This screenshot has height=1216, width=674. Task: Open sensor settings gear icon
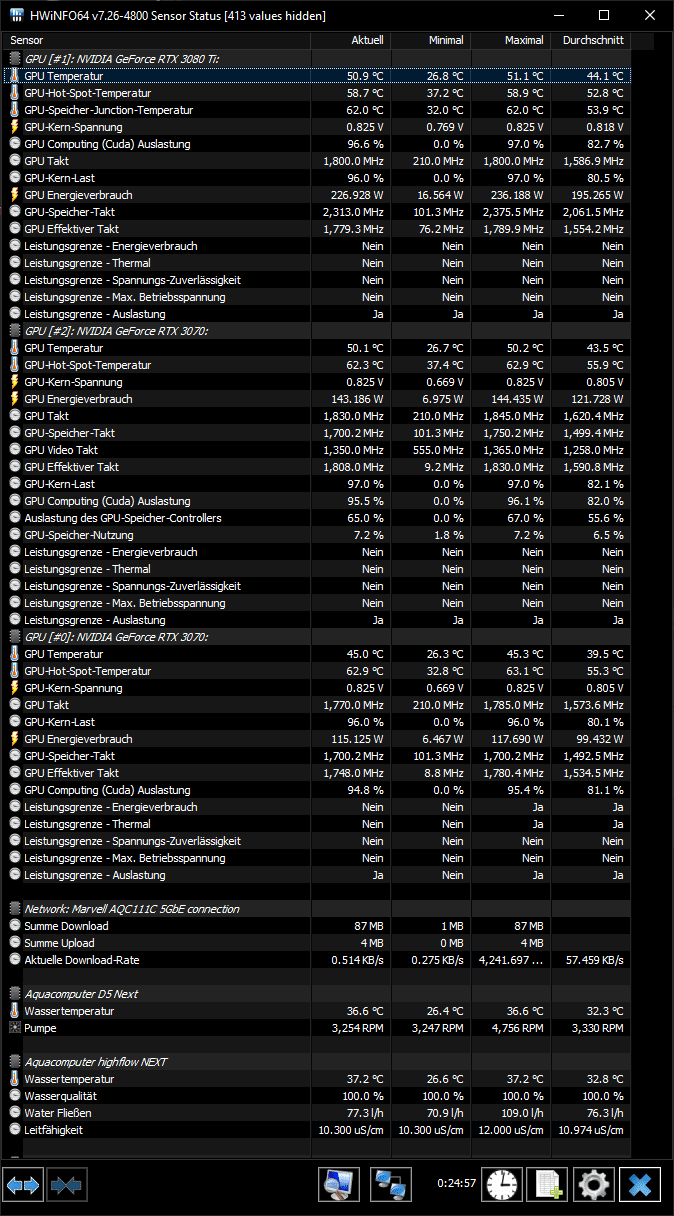(x=593, y=1185)
